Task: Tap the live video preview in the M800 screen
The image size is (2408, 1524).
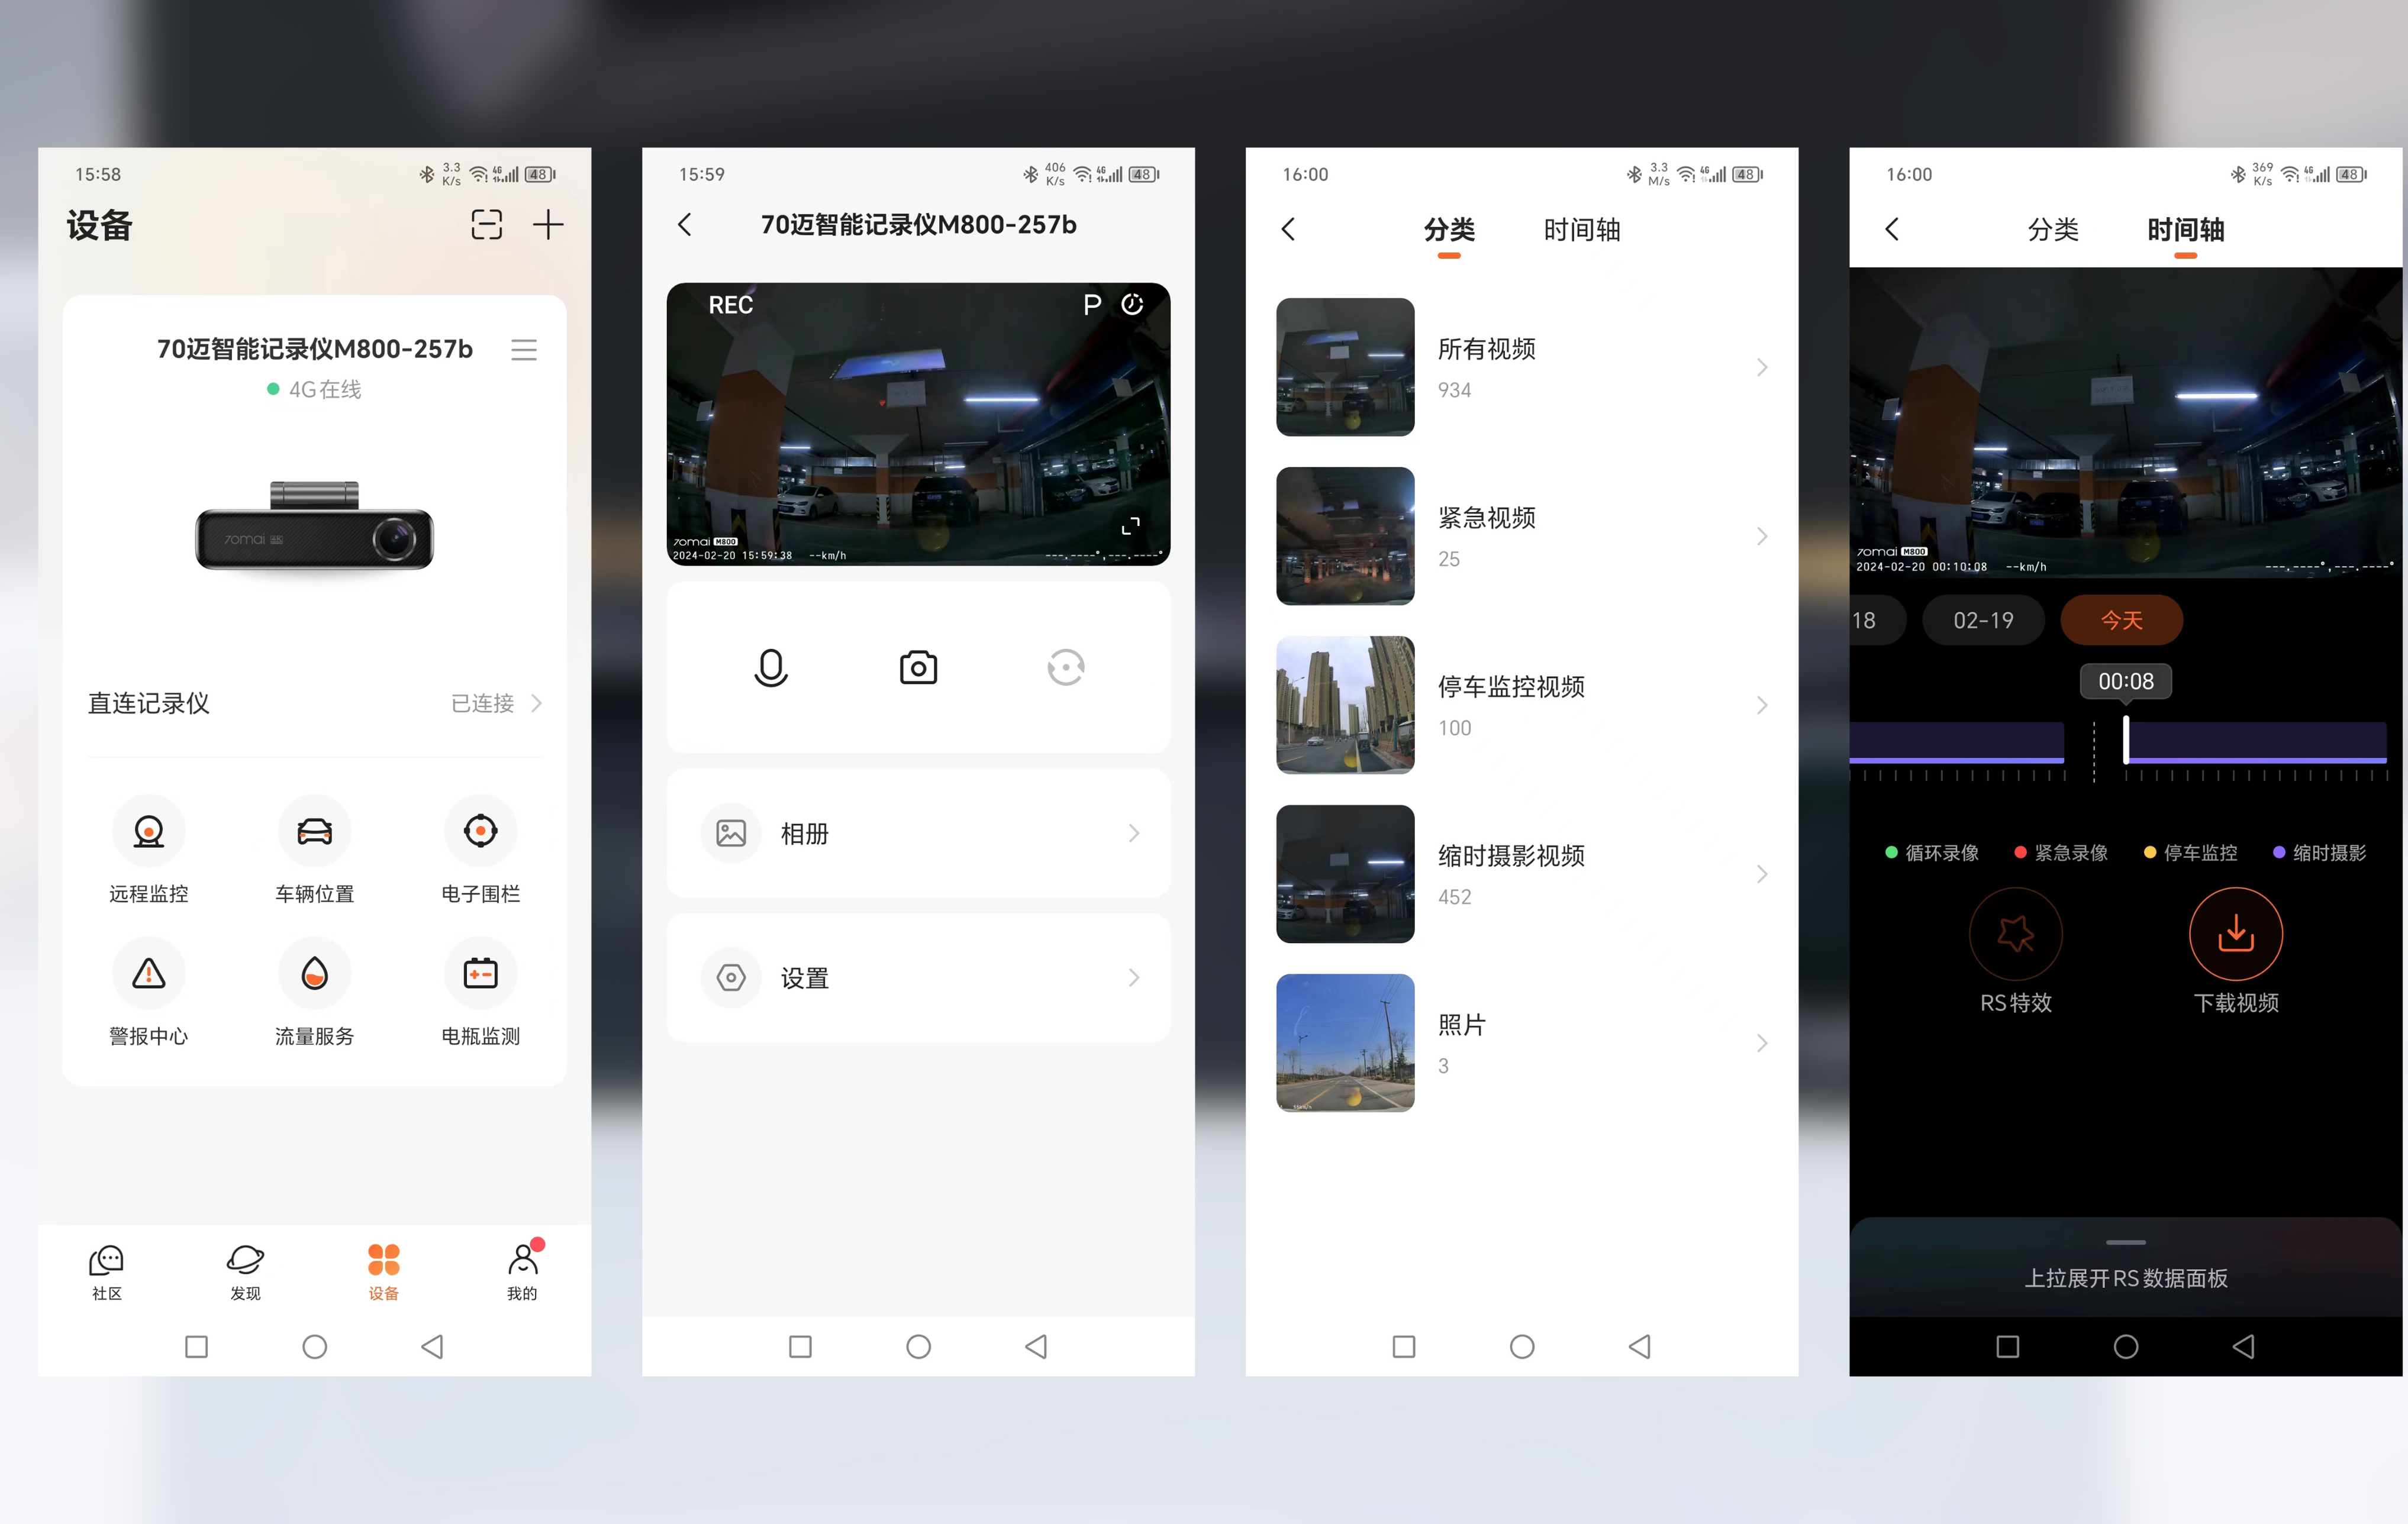Action: tap(918, 424)
